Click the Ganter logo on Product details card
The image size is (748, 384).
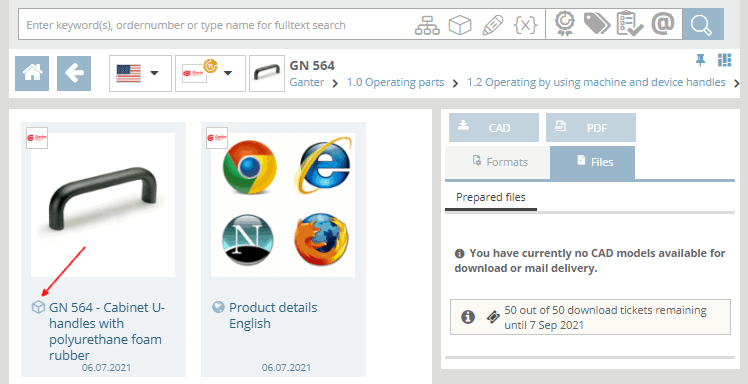(x=217, y=138)
